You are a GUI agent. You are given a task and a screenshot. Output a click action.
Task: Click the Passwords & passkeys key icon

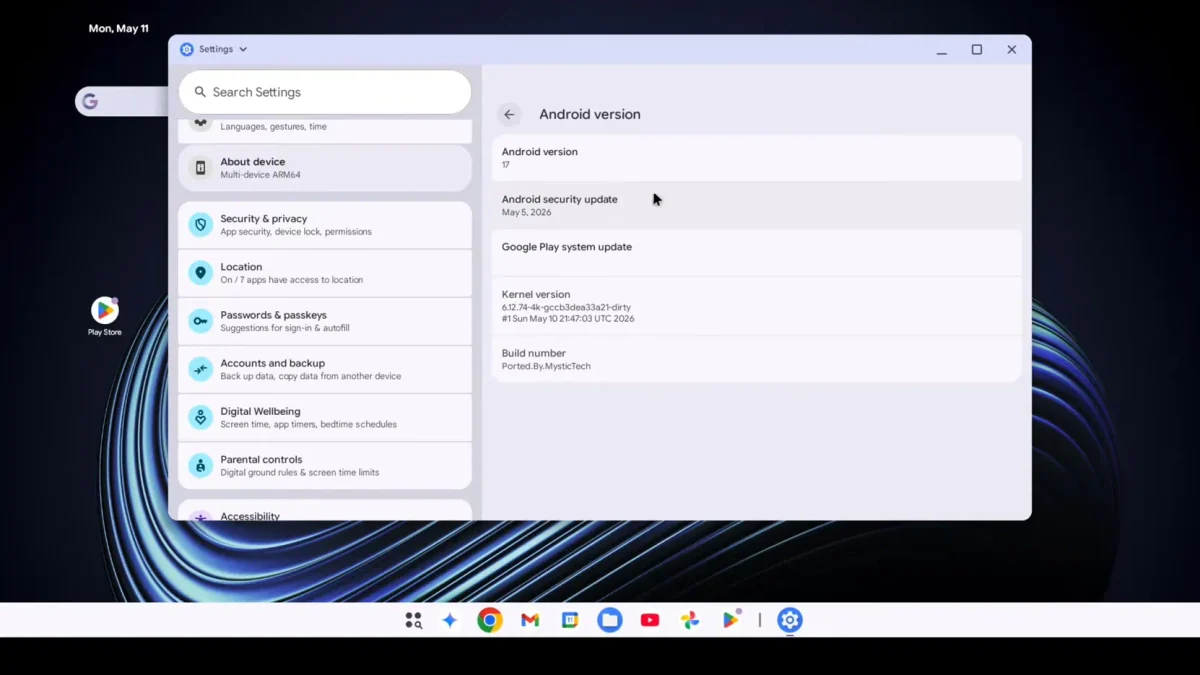201,321
